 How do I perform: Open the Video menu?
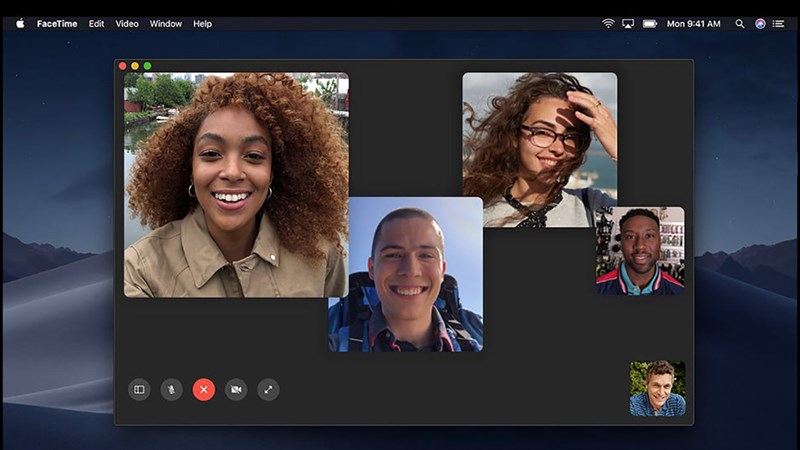[127, 23]
